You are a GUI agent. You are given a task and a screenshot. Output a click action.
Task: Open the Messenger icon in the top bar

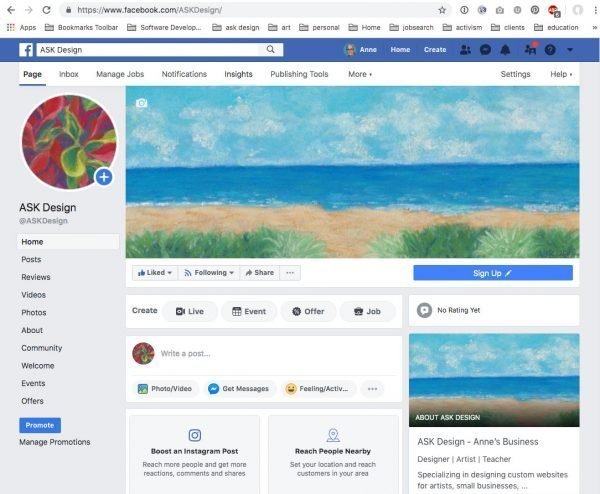pos(485,50)
